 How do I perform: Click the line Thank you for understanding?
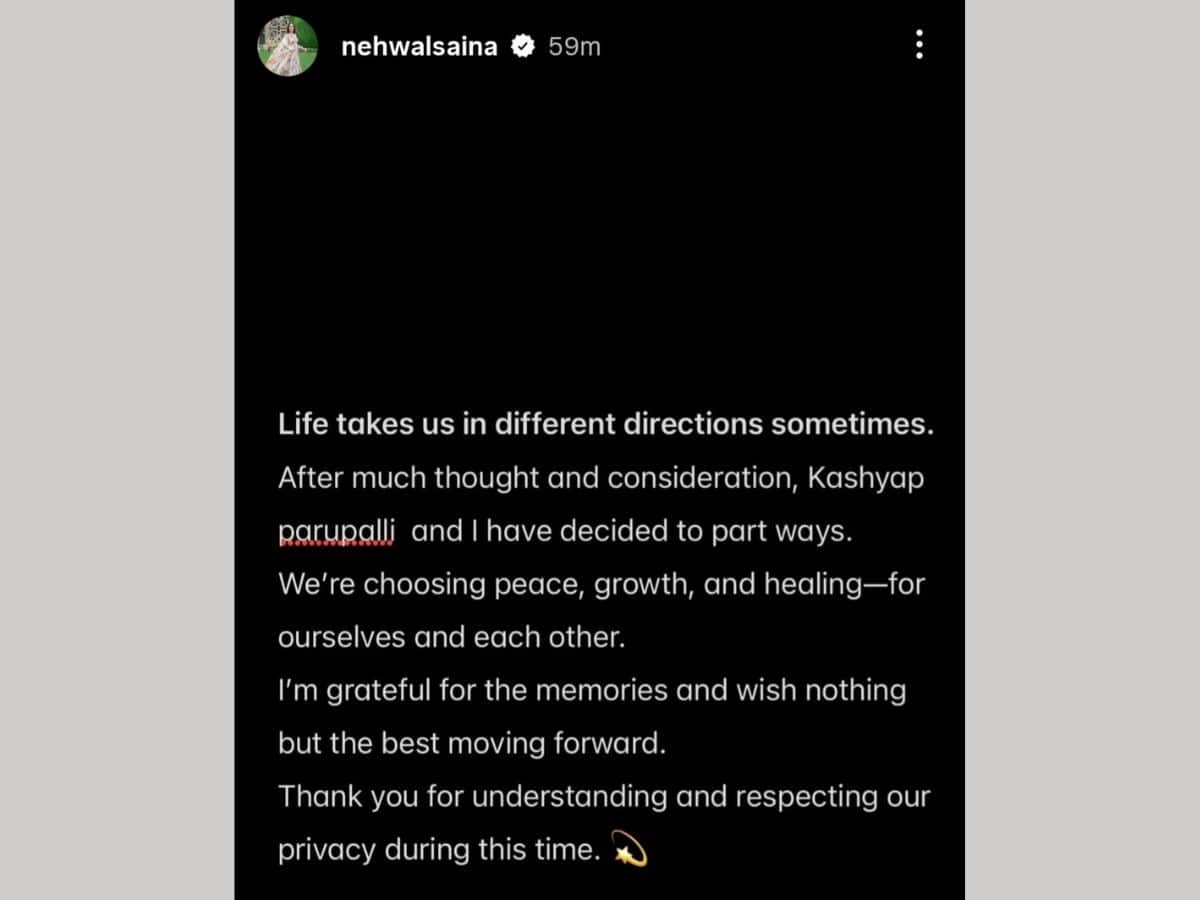604,798
